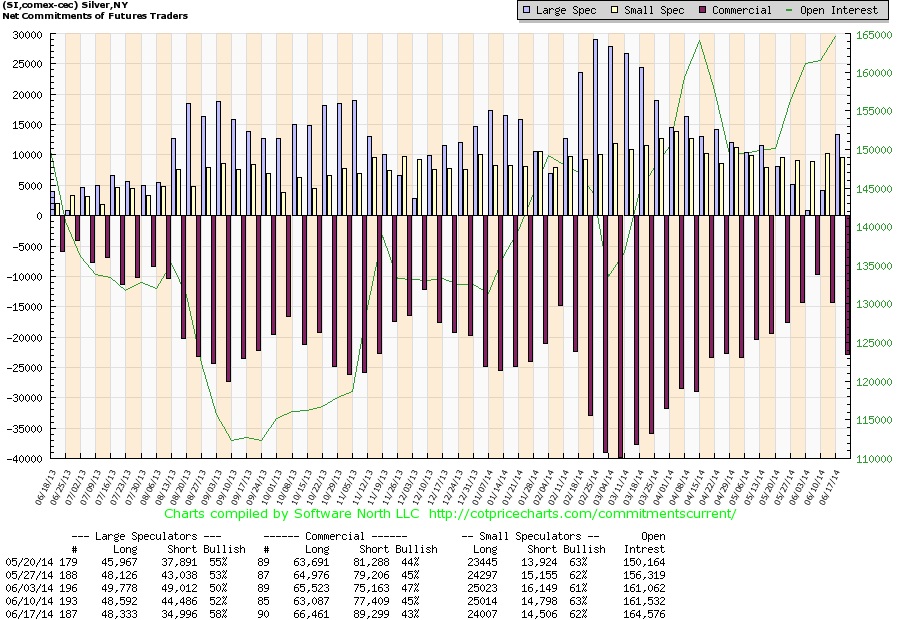Click large speculators short value 34,996
Image resolution: width=900 pixels, height=620 pixels.
pyautogui.click(x=179, y=614)
